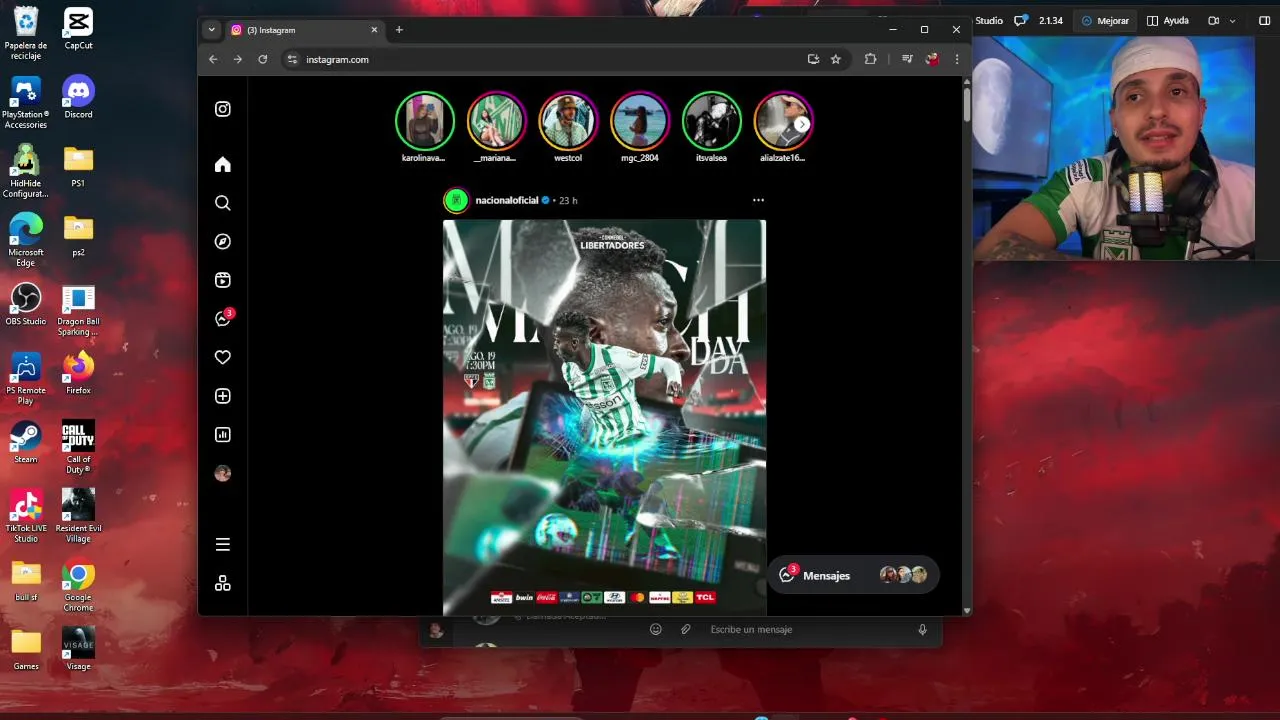Open TikTok LIVE Studio desktop shortcut
Viewport: 1280px width, 720px height.
(x=26, y=516)
